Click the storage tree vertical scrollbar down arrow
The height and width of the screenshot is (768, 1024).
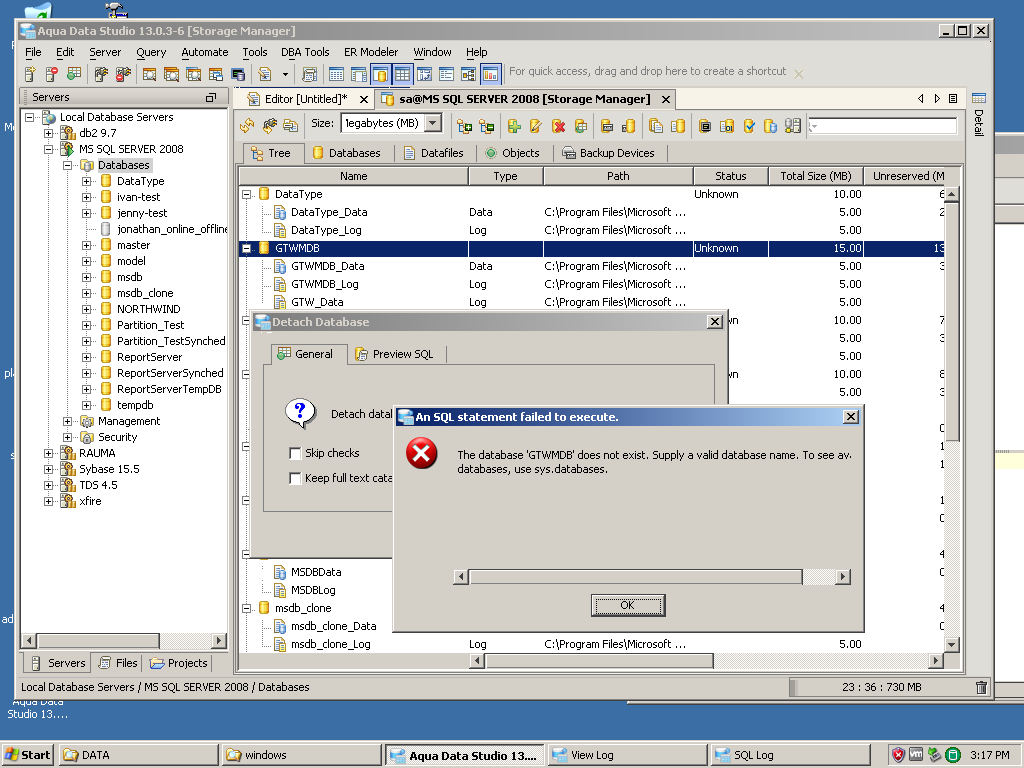952,645
